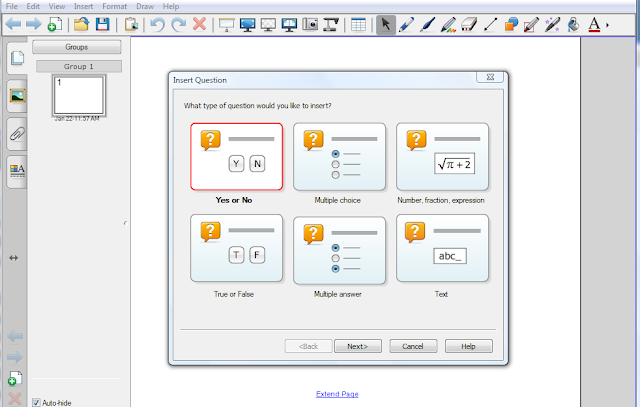Viewport: 640px width, 407px height.
Task: Select the Shape recognition pen
Action: (531, 24)
